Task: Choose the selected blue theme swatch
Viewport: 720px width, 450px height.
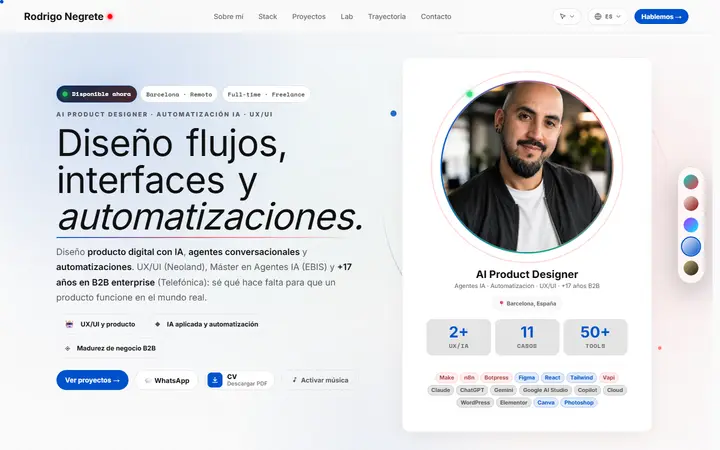Action: (691, 247)
